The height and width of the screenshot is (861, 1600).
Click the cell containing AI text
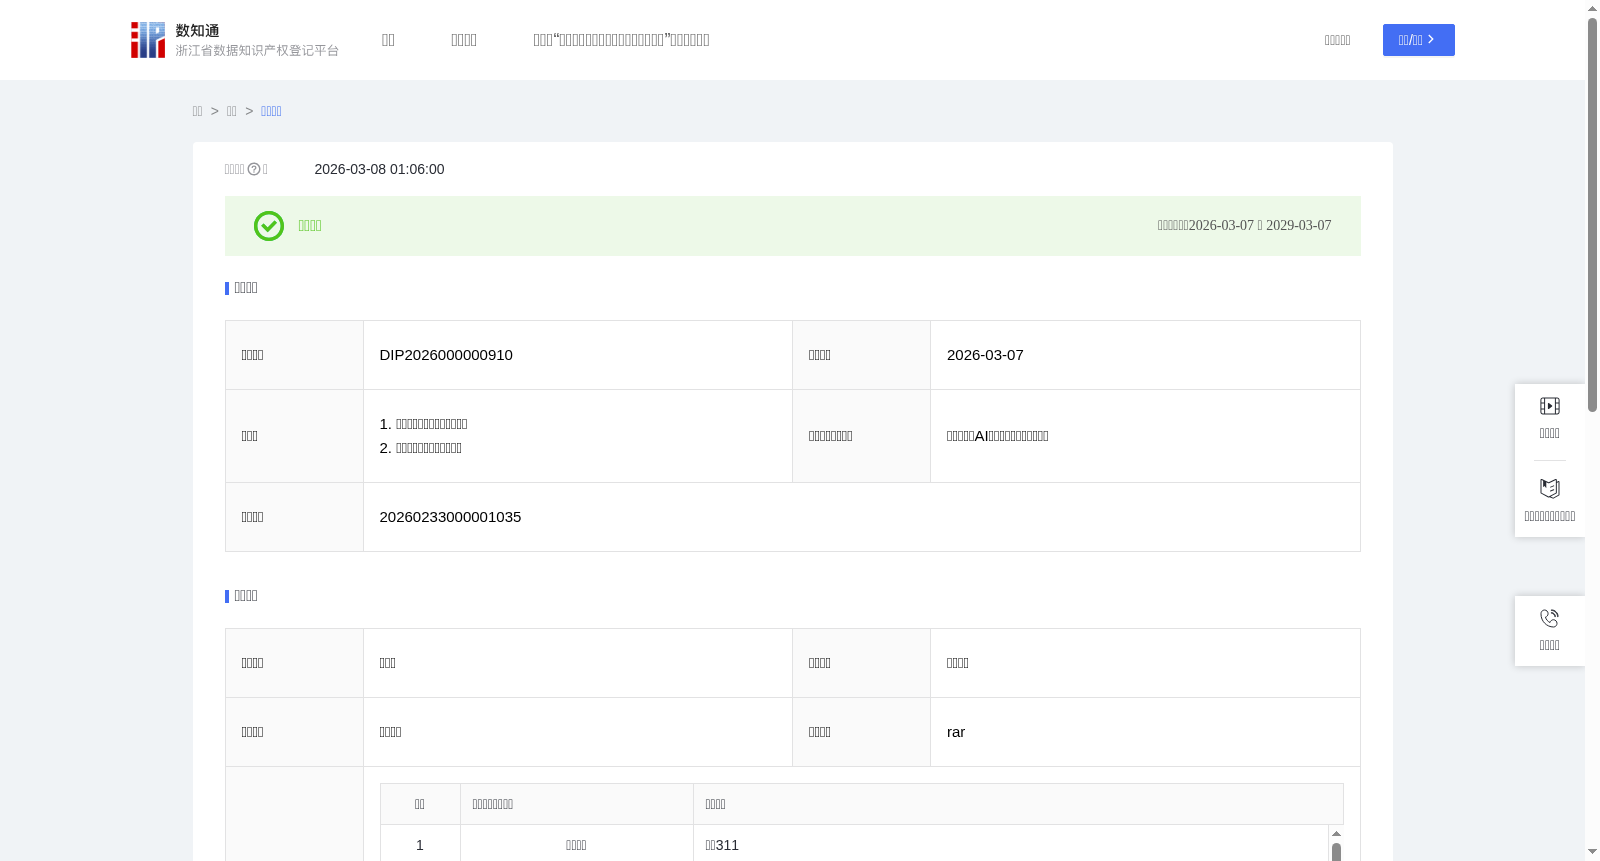point(997,436)
